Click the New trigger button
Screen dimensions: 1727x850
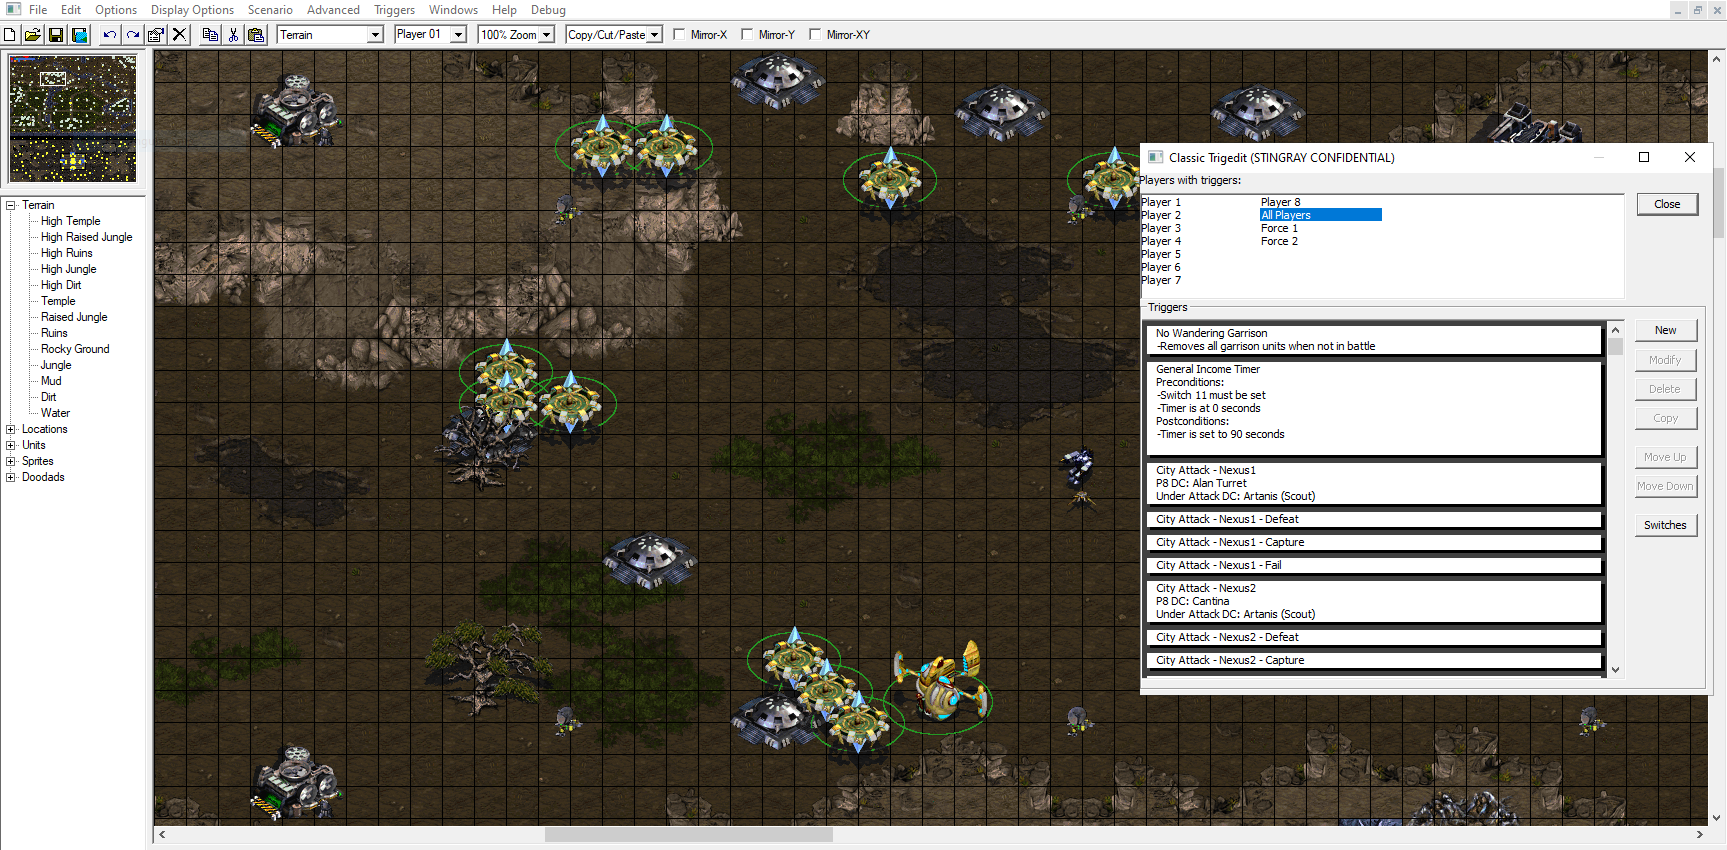1665,330
